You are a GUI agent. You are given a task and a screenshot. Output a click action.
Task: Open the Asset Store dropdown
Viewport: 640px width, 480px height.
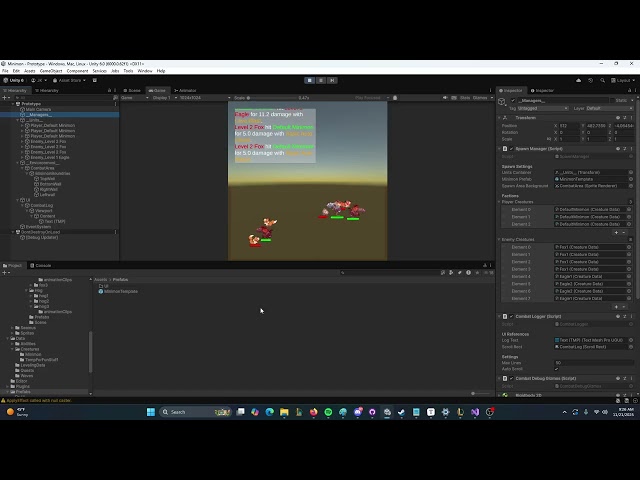(x=69, y=80)
